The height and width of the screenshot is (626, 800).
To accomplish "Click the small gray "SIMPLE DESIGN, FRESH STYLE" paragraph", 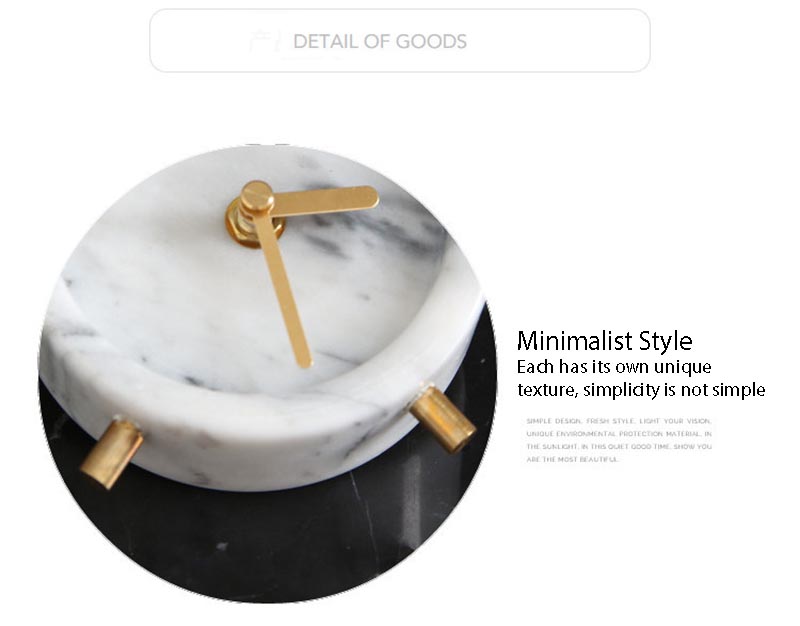I will click(619, 440).
